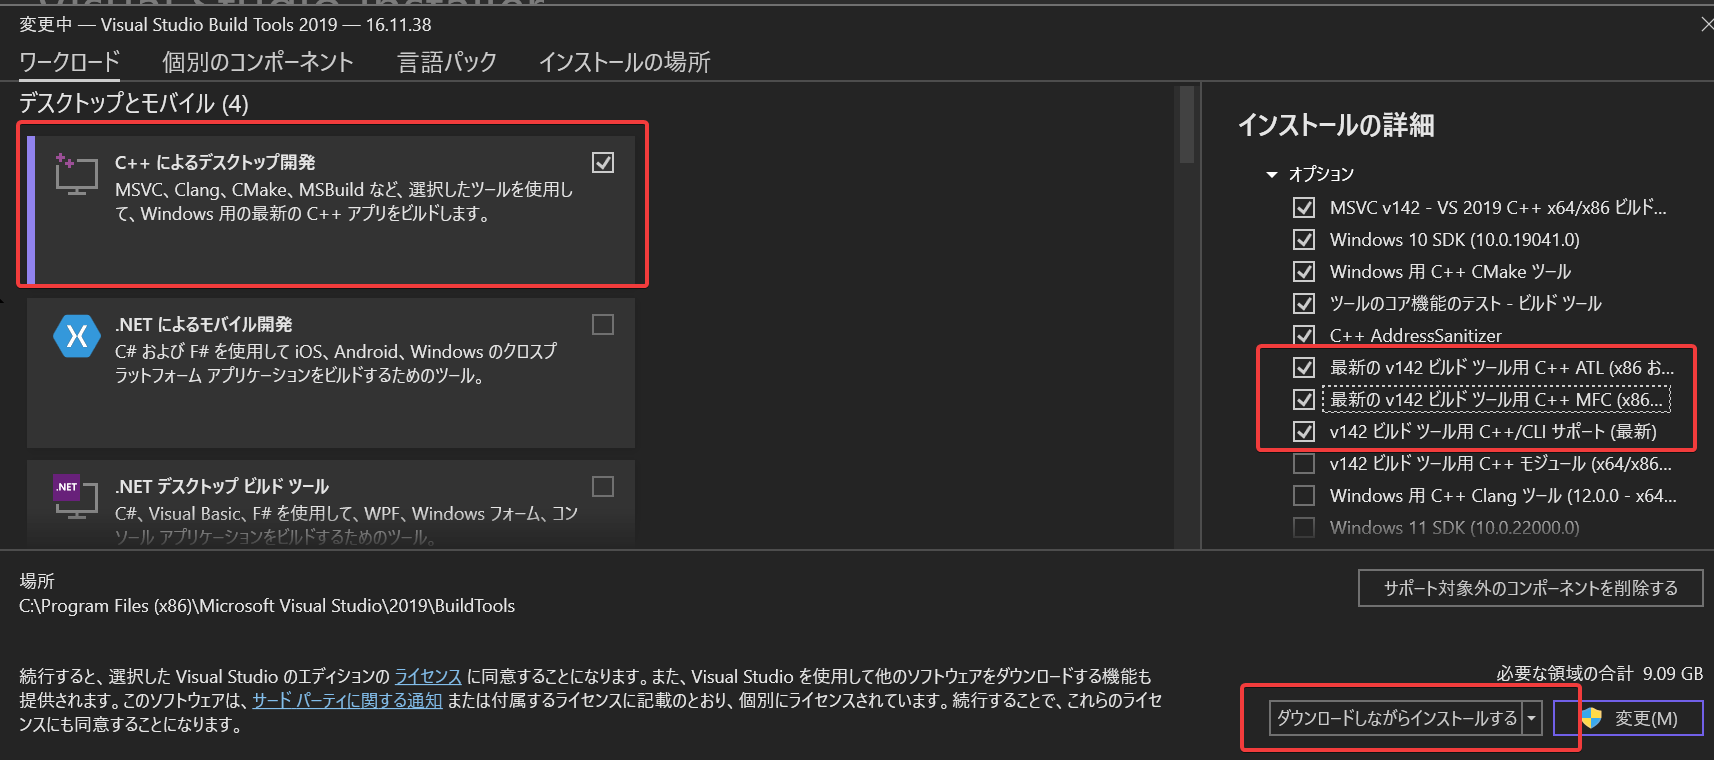Switch to the ワークロード tab
The image size is (1714, 760).
pyautogui.click(x=70, y=62)
